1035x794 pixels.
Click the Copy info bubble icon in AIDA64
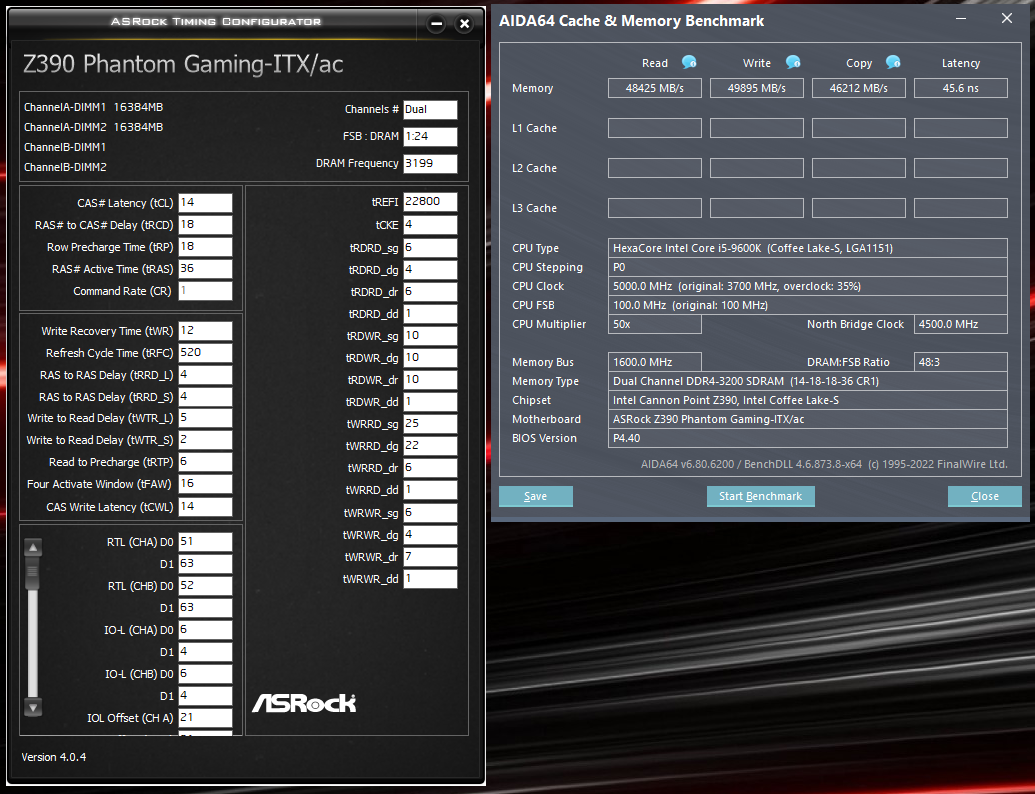pos(893,62)
